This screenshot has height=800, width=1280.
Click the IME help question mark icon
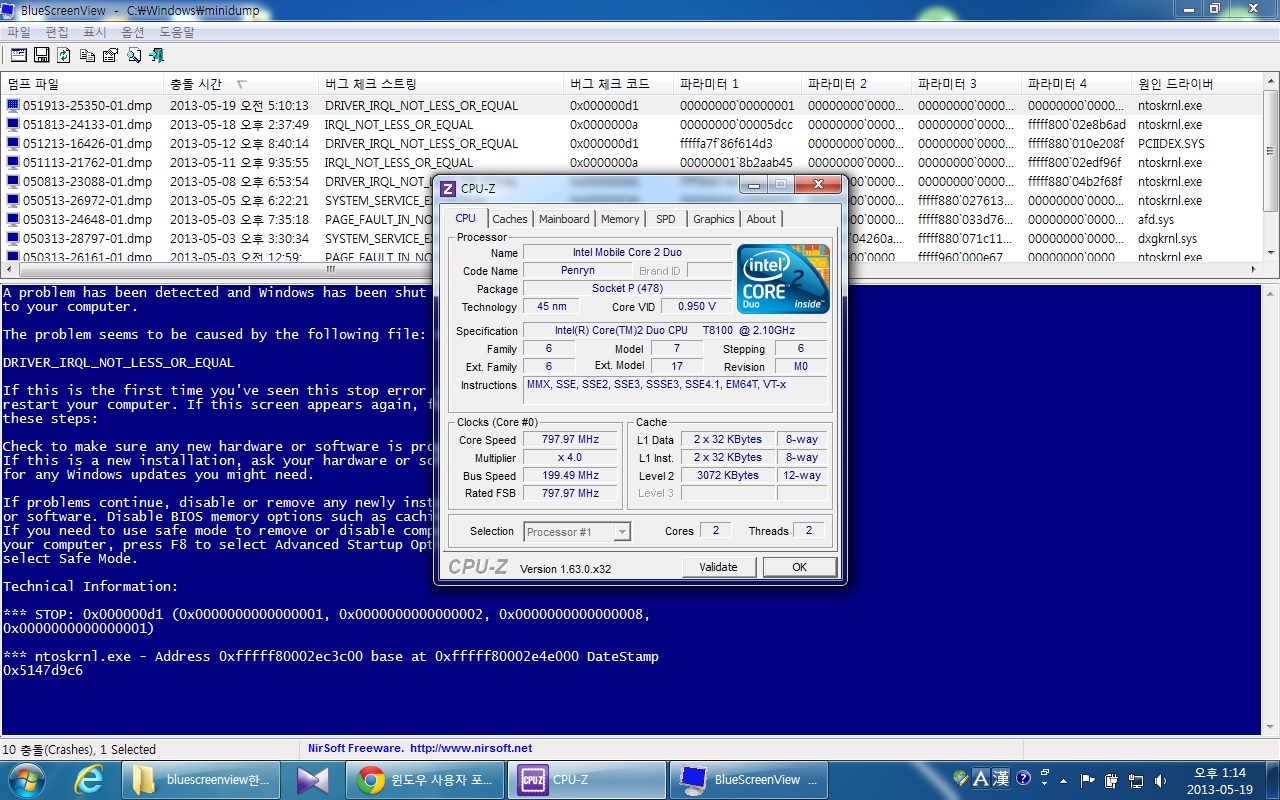pyautogui.click(x=1023, y=778)
